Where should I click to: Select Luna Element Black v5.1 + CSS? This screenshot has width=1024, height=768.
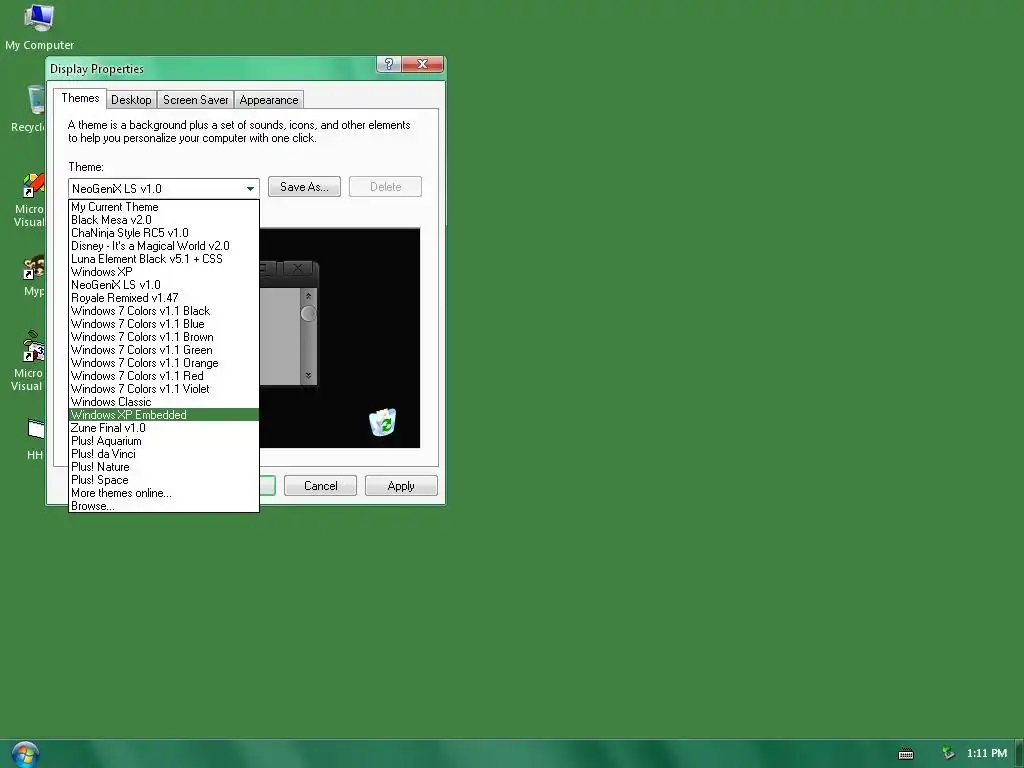[x=164, y=259]
